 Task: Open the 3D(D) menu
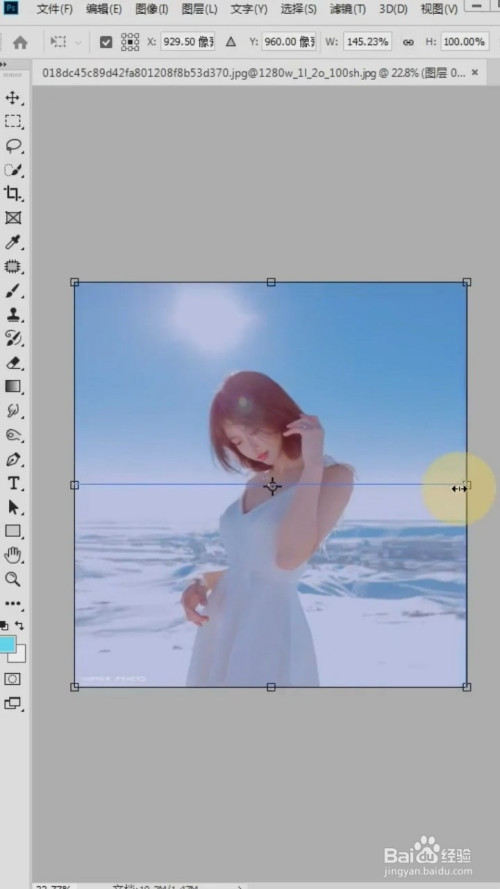393,9
